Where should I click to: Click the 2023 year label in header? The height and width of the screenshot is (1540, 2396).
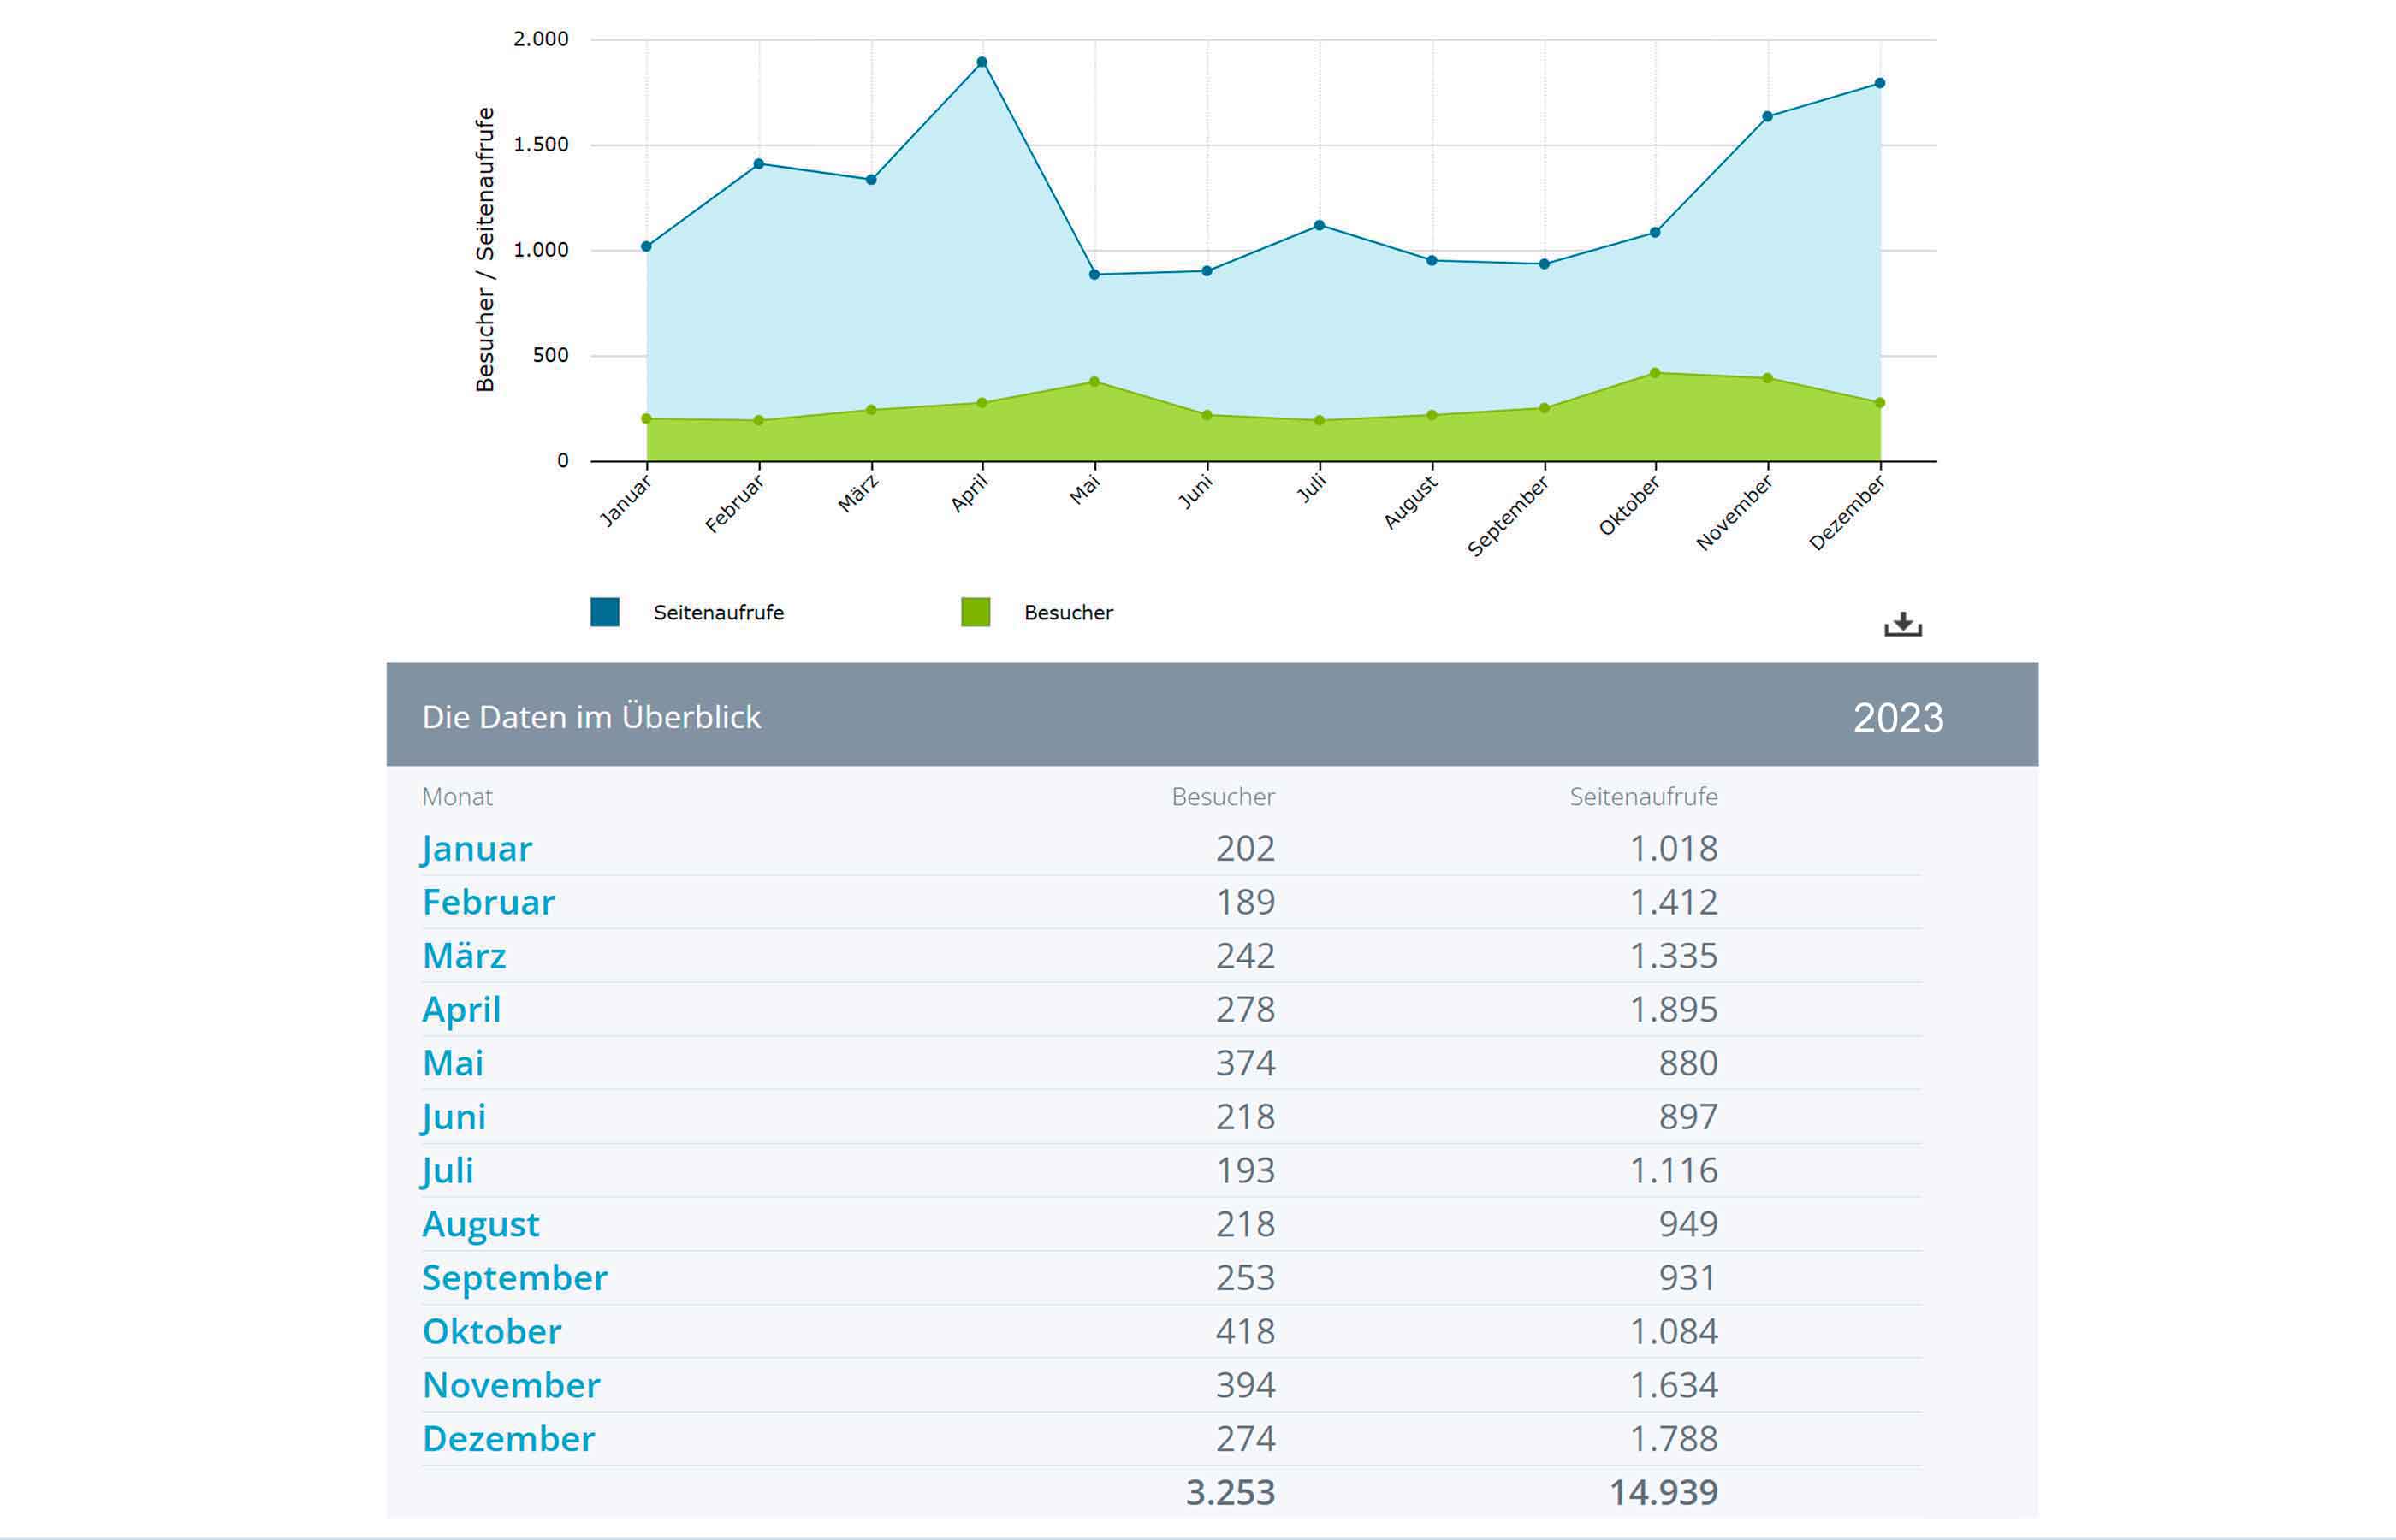1897,718
